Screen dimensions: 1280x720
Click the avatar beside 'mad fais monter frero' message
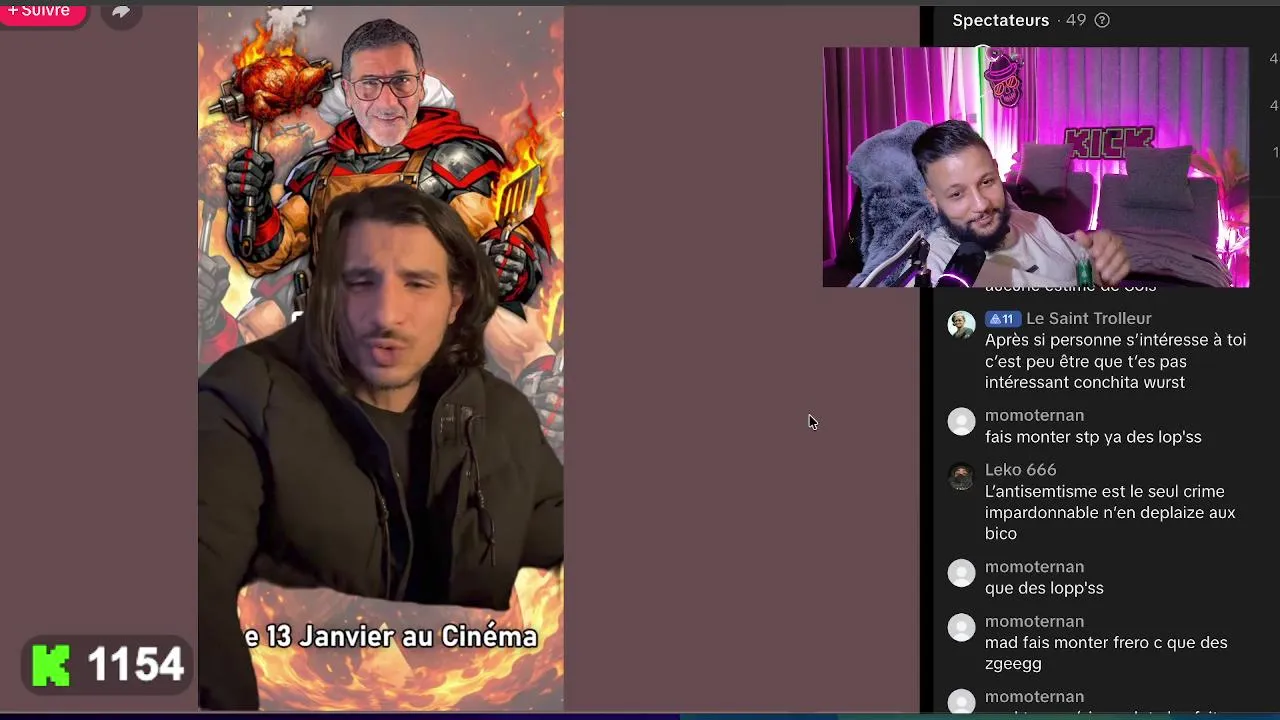coord(961,627)
